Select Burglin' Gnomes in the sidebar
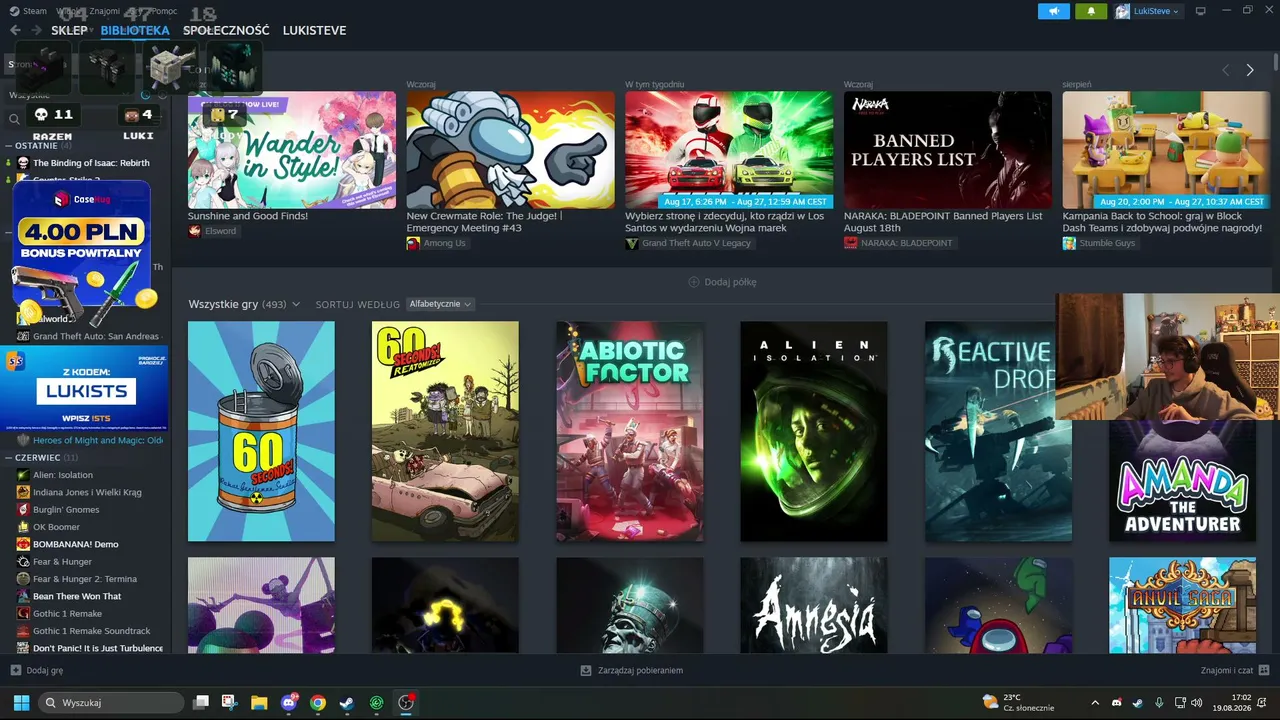Screen dimensions: 1280x720 [66, 510]
